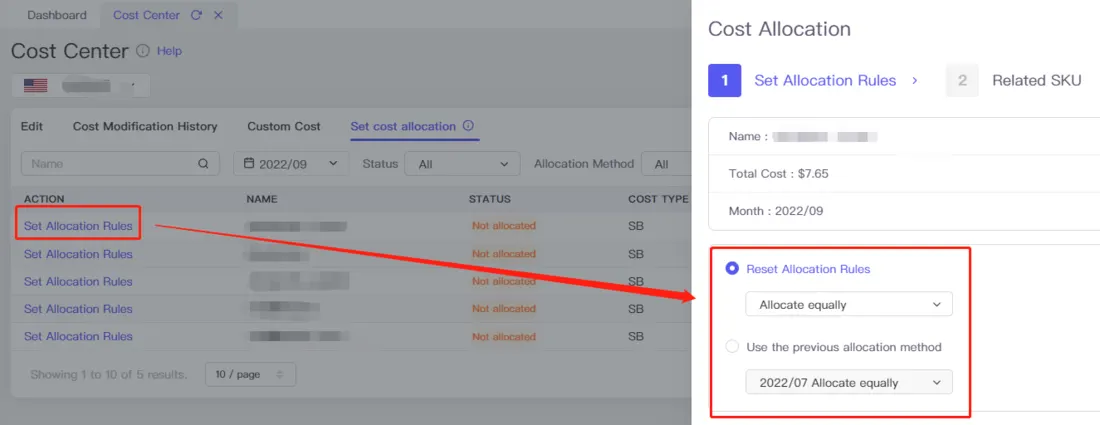Open the Cost Modification History tab

pyautogui.click(x=145, y=126)
